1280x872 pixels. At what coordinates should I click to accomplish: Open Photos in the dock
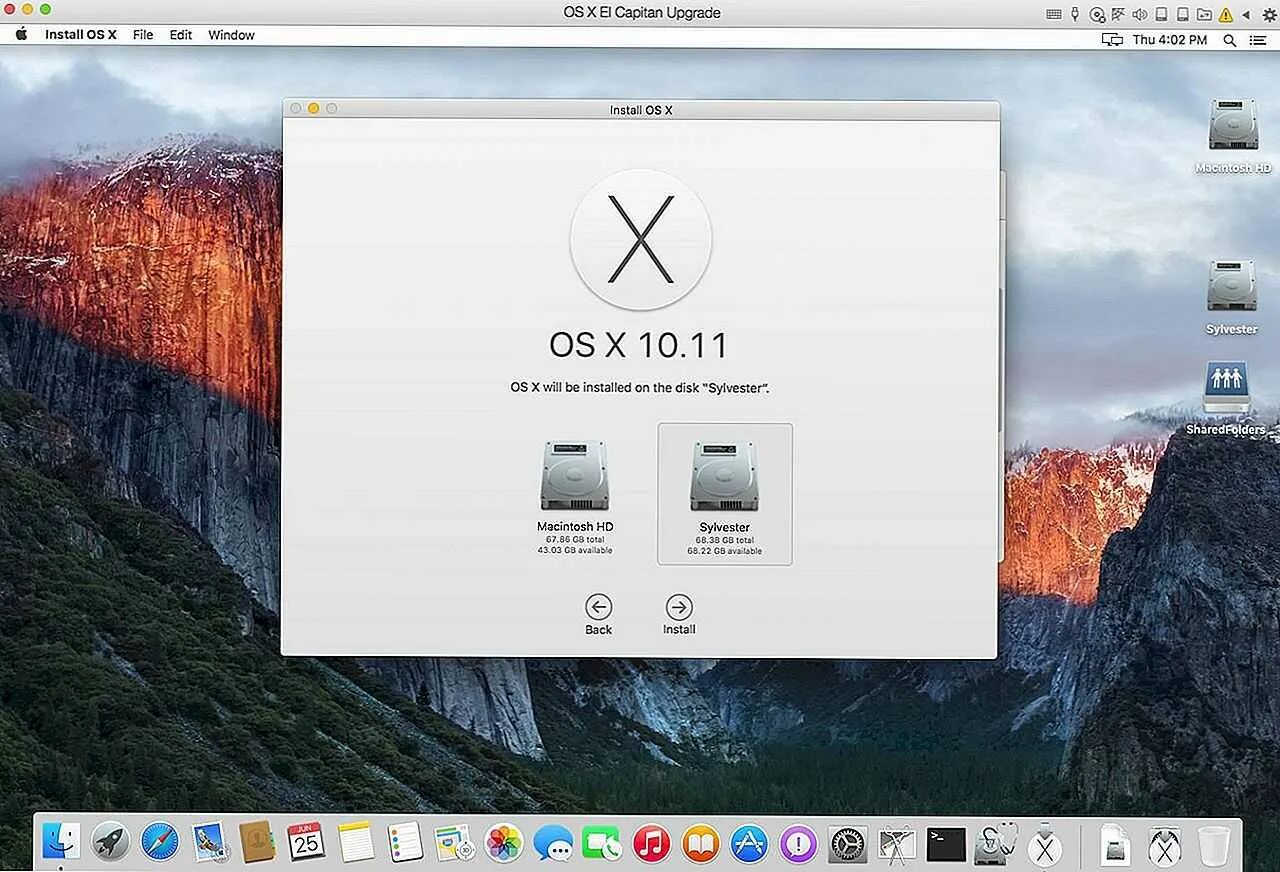(504, 842)
